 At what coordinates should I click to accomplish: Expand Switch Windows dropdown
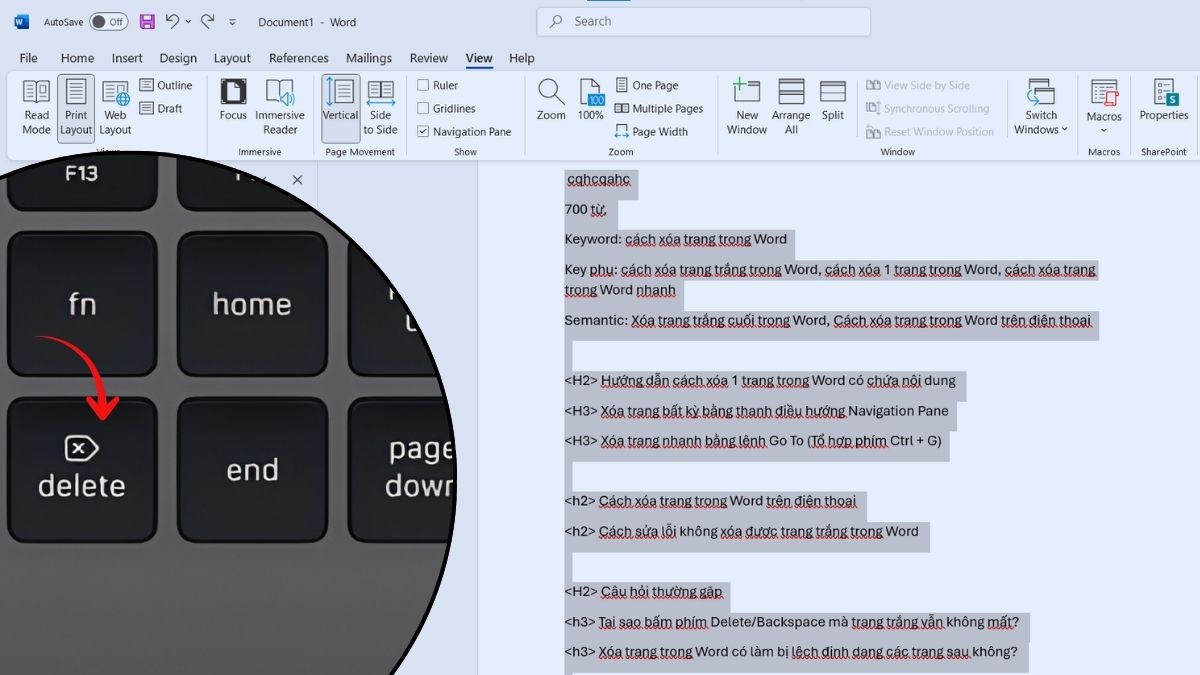[x=1041, y=108]
